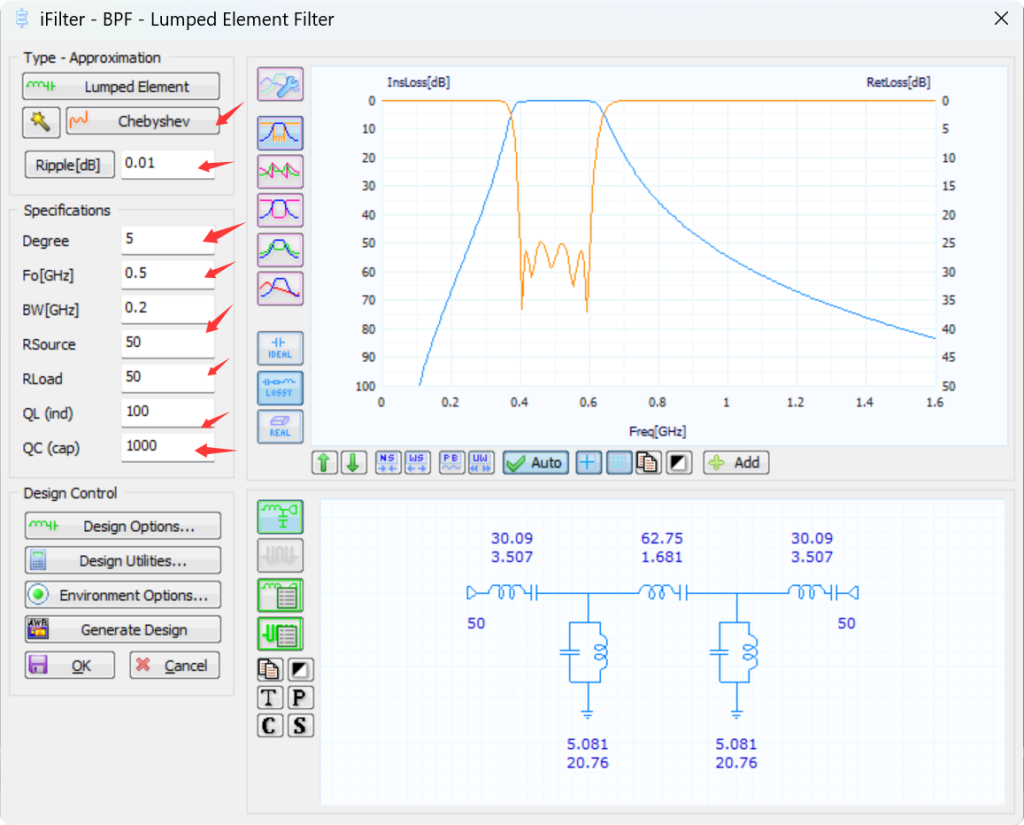Click the first series 30.09 / 3.507 element values
The image size is (1024, 825).
click(x=512, y=547)
